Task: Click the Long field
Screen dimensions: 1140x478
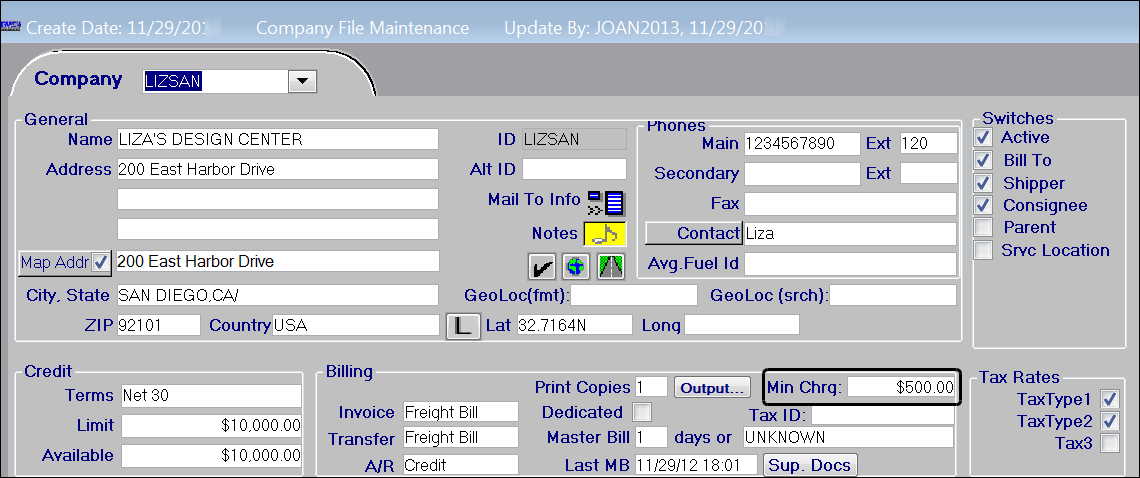Action: click(x=742, y=325)
